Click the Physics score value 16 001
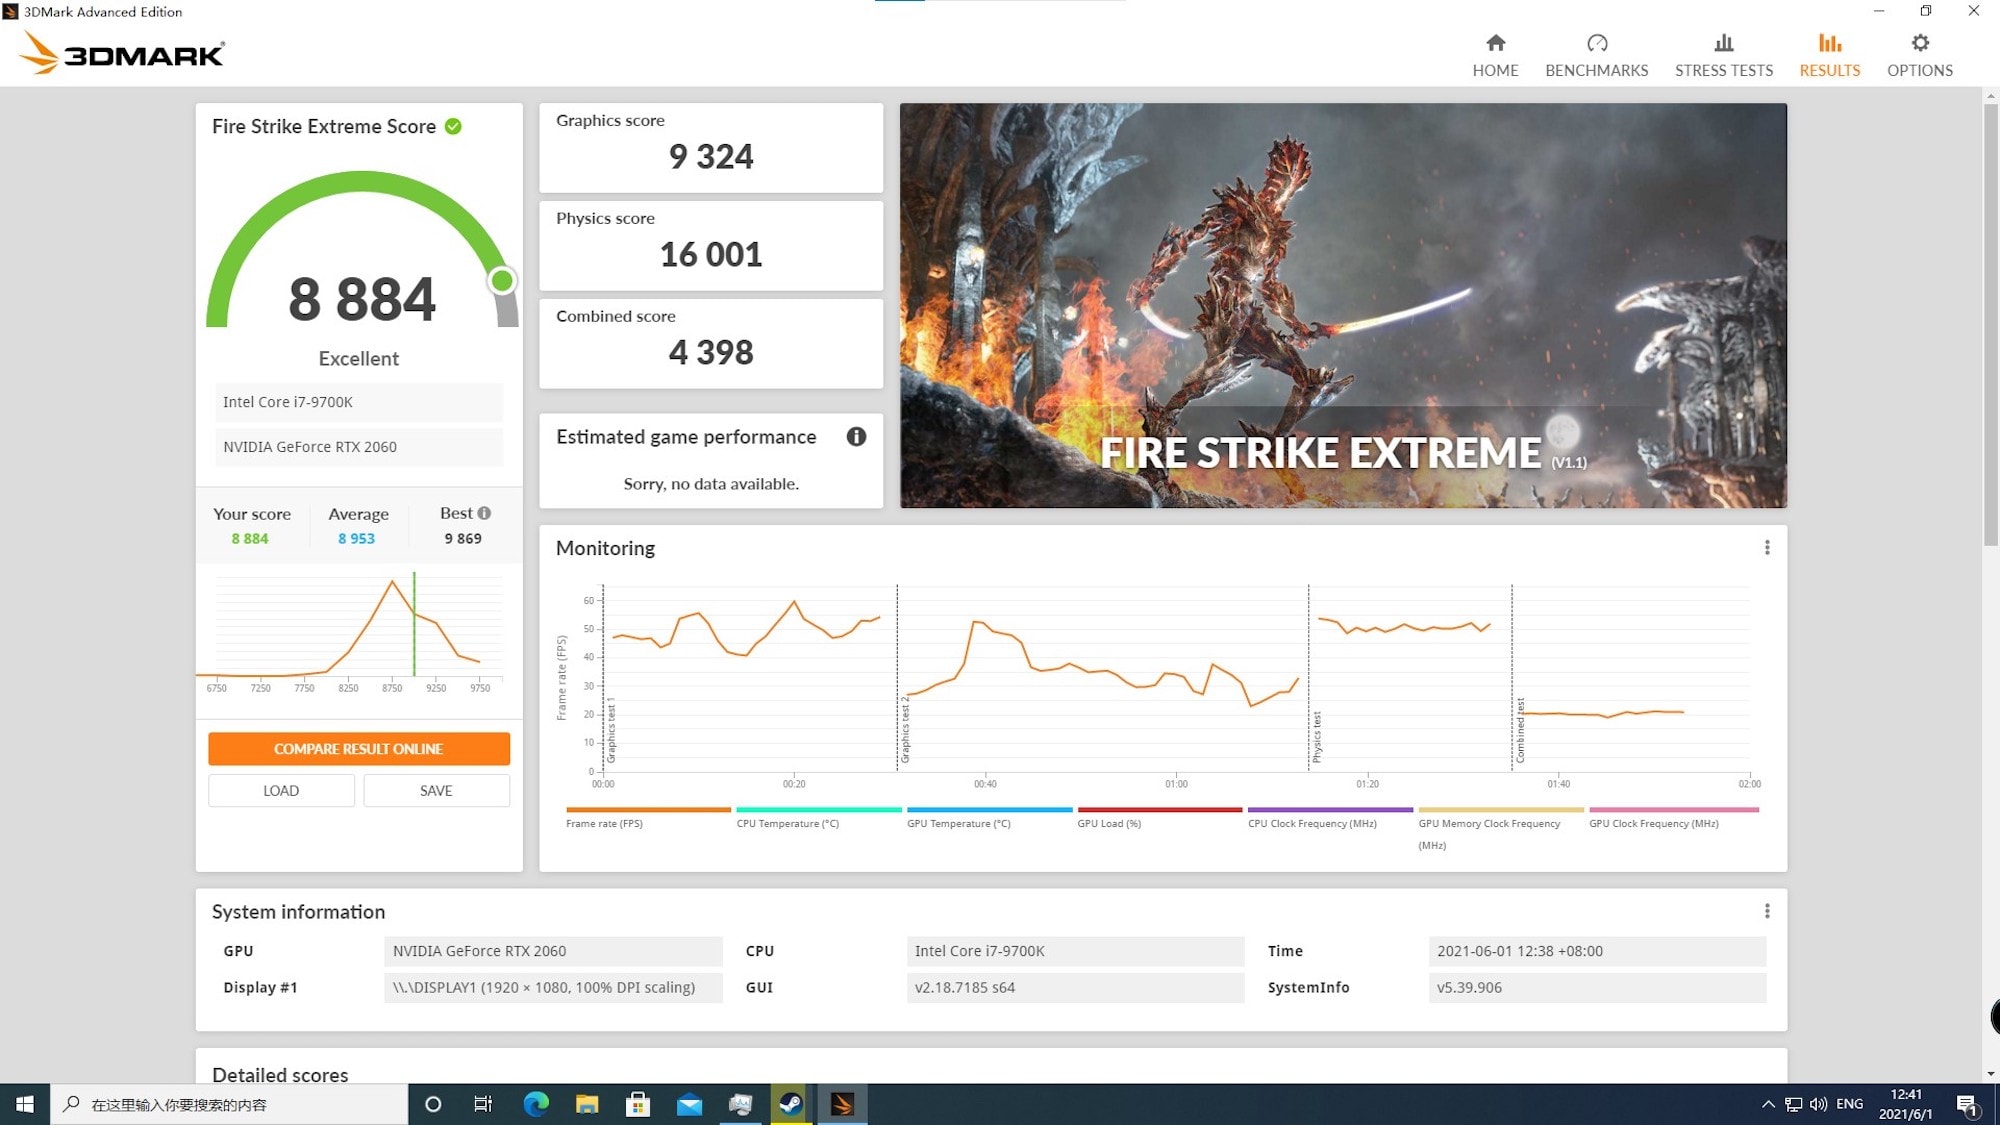Image resolution: width=2000 pixels, height=1125 pixels. point(711,255)
